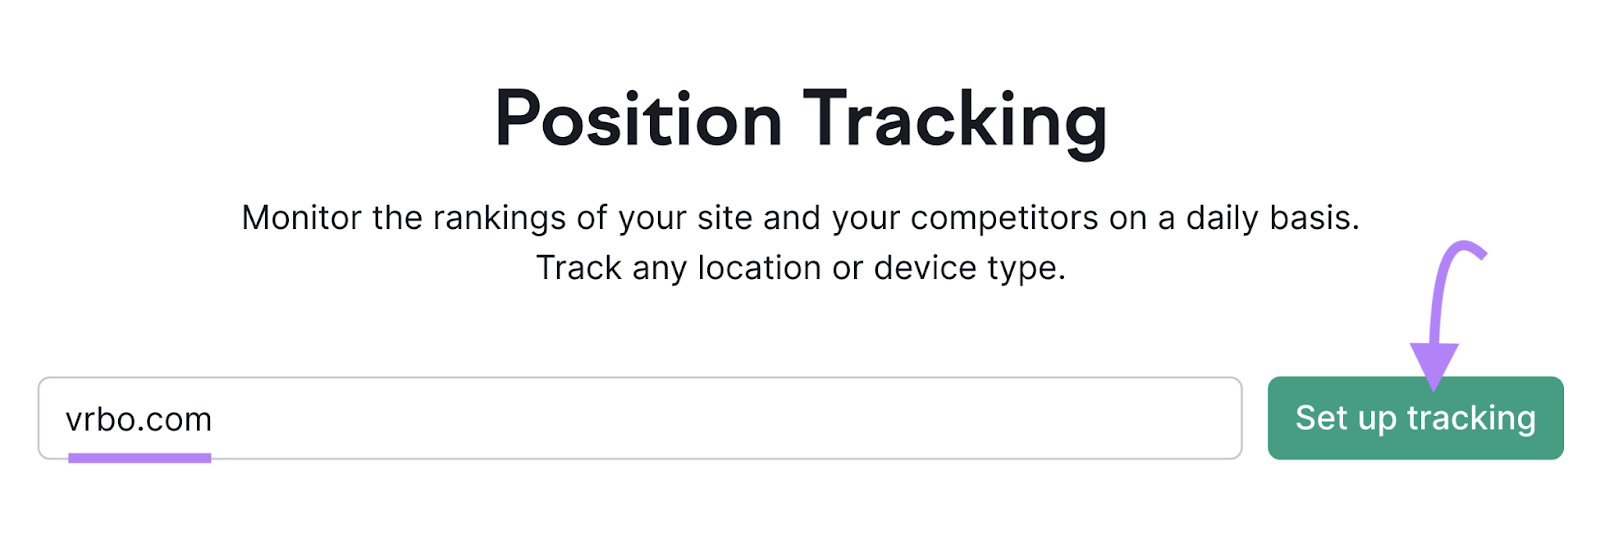
Task: Click the 'Monitor the rankings' description line
Action: point(801,218)
